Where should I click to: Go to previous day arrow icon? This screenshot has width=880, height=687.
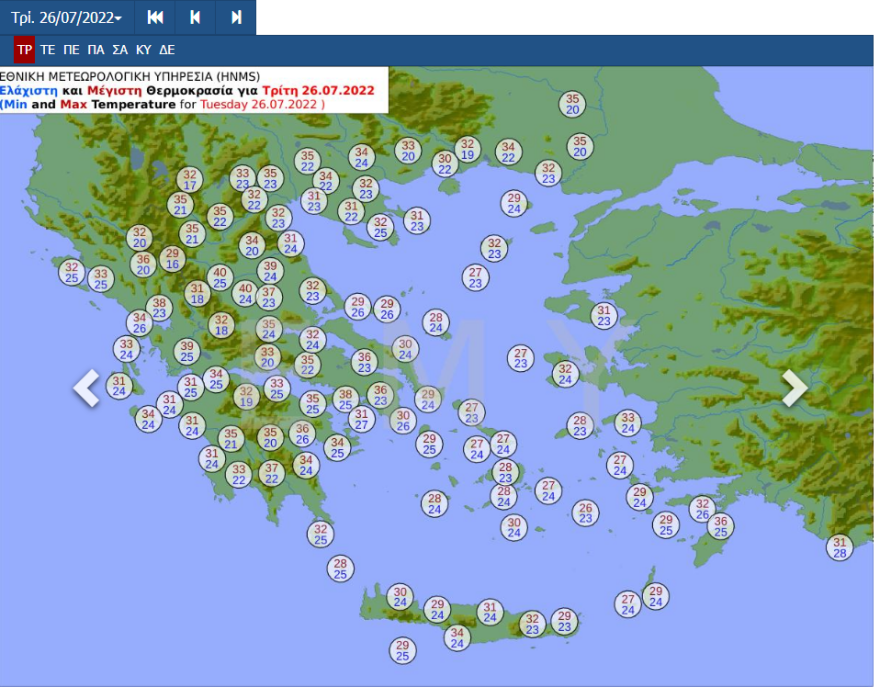point(195,18)
